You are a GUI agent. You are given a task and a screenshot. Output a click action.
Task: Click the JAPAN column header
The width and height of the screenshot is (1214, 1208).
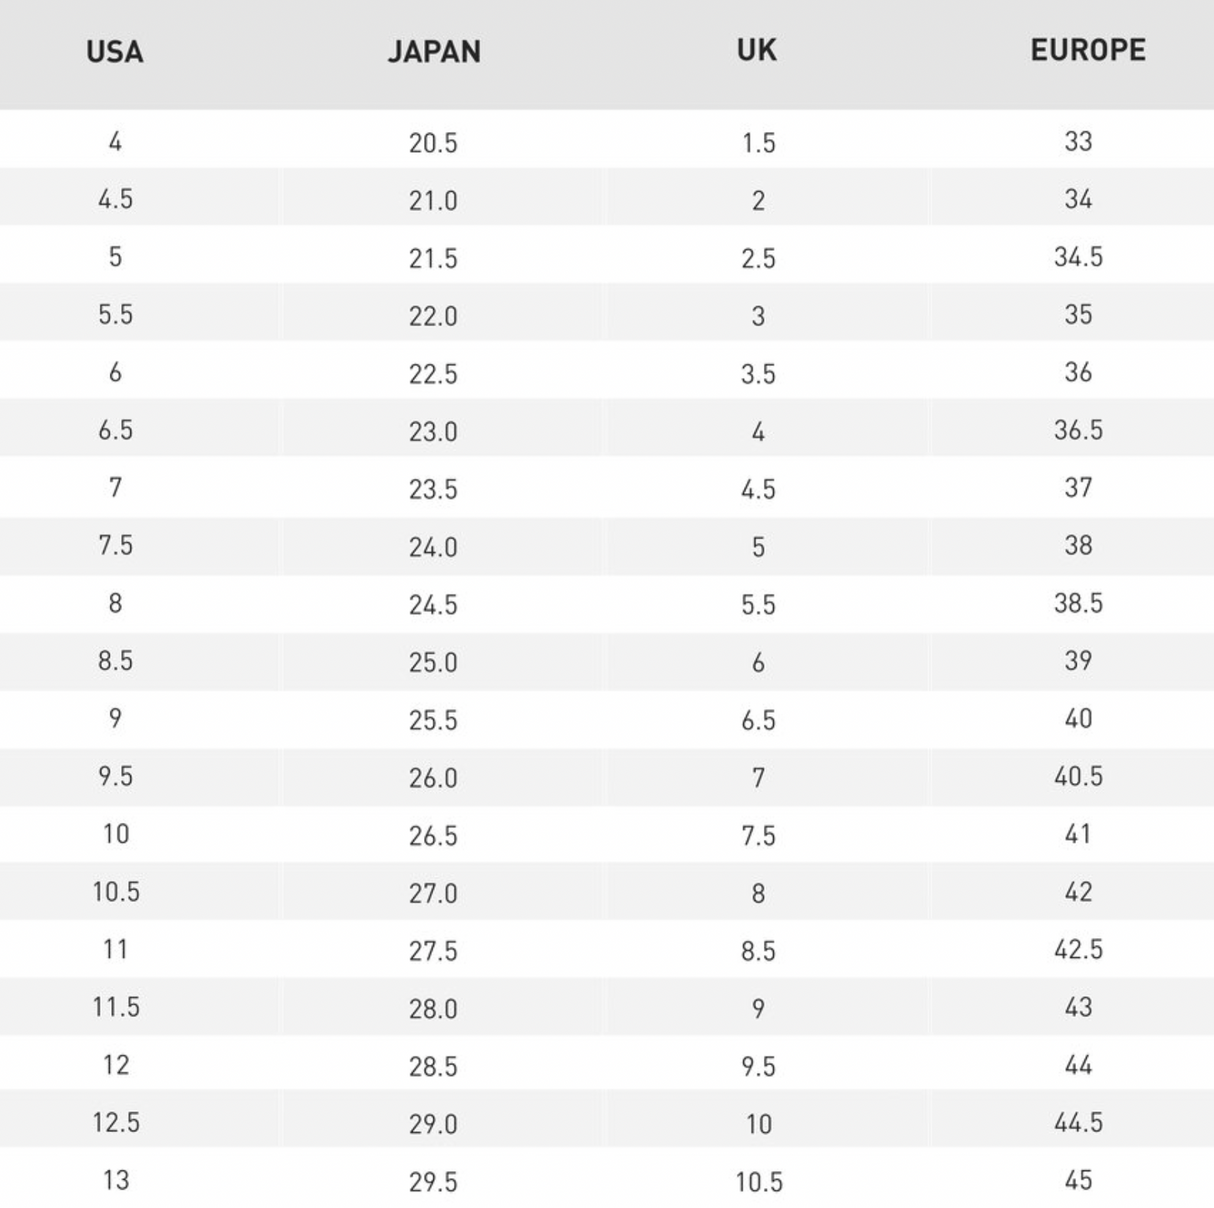pyautogui.click(x=434, y=52)
